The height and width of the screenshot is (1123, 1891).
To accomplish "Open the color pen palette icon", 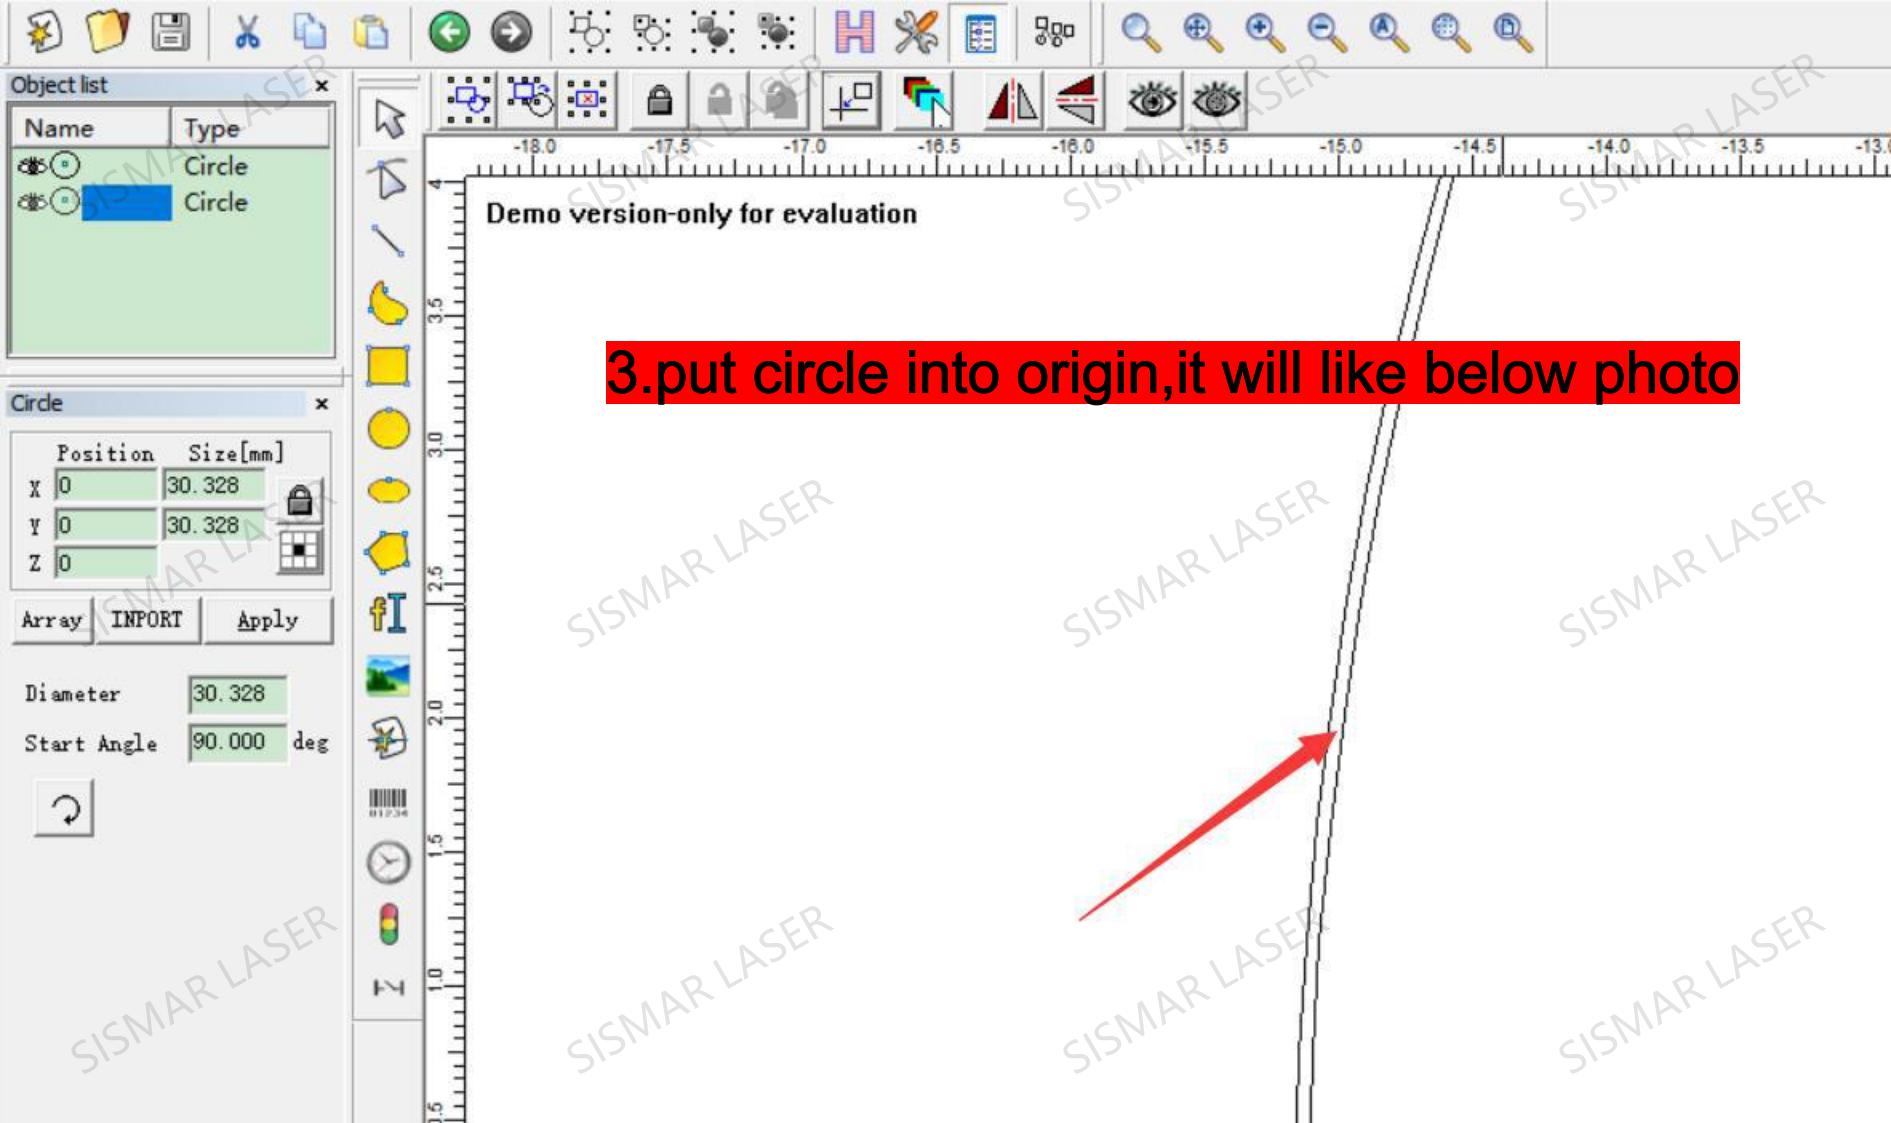I will pos(926,100).
